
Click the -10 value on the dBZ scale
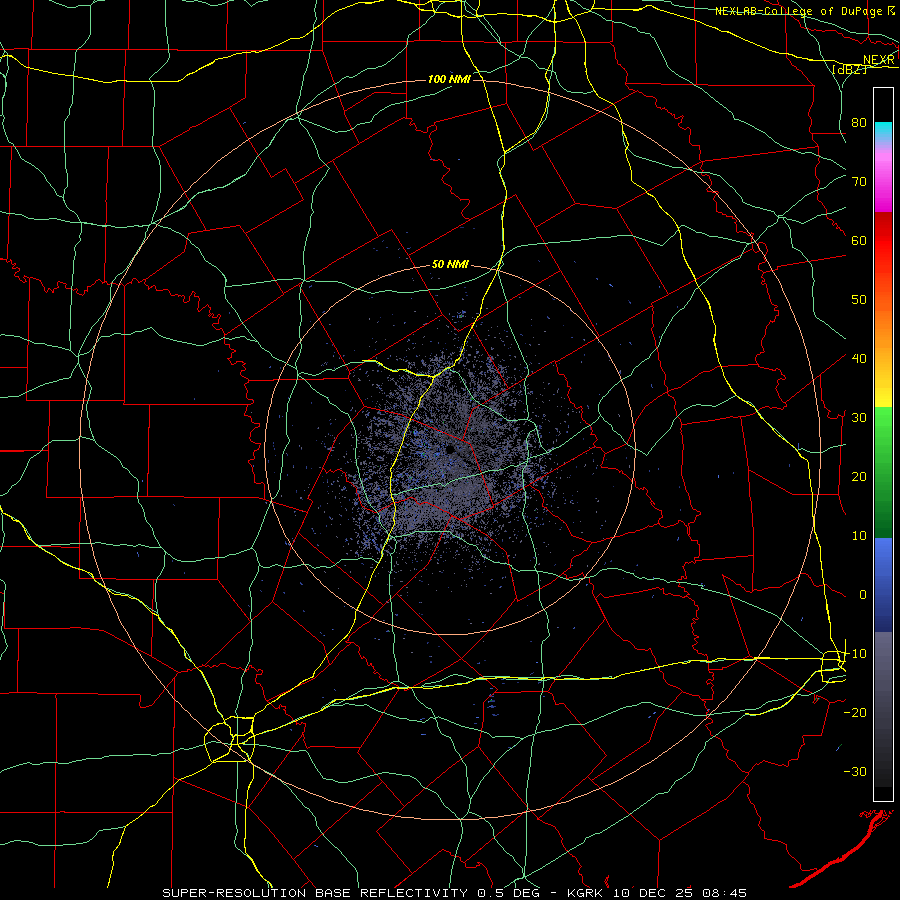pyautogui.click(x=855, y=653)
